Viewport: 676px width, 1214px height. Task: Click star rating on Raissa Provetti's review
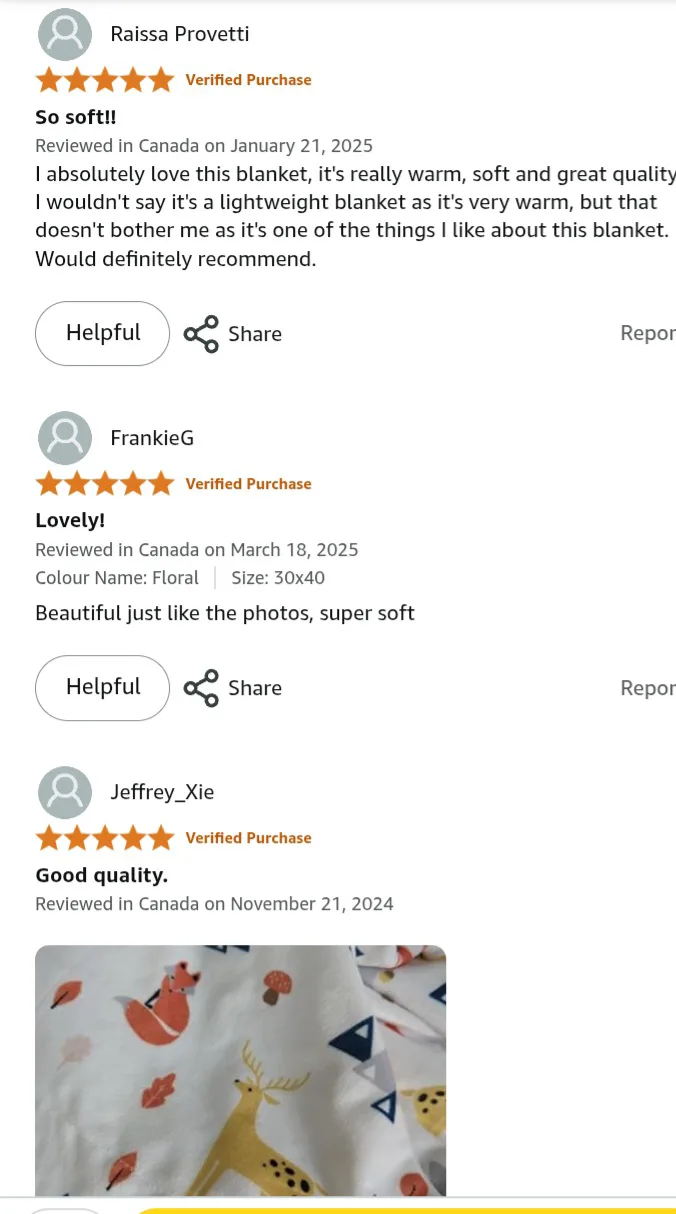point(104,80)
